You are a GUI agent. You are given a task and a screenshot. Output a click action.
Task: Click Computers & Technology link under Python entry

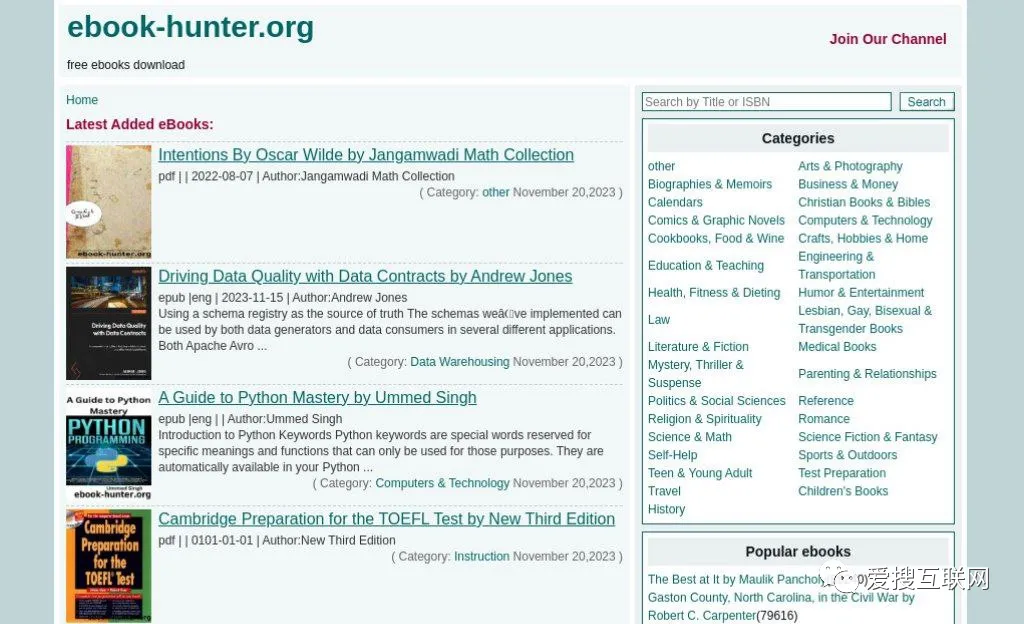(442, 483)
